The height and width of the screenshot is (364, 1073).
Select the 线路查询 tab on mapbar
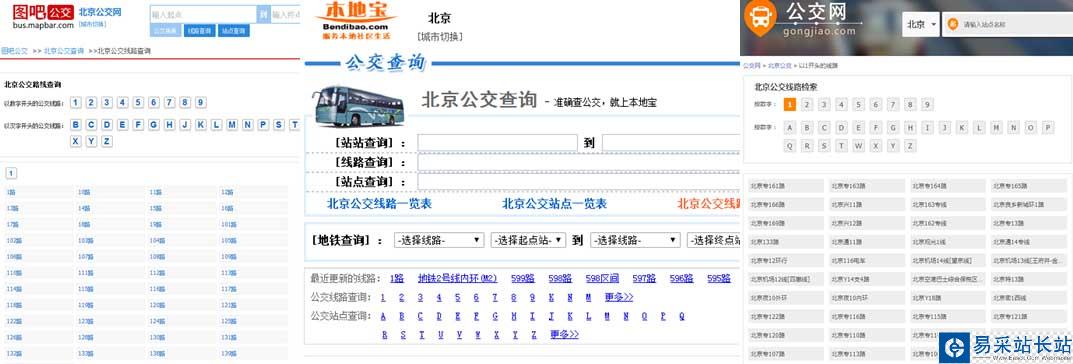(200, 31)
